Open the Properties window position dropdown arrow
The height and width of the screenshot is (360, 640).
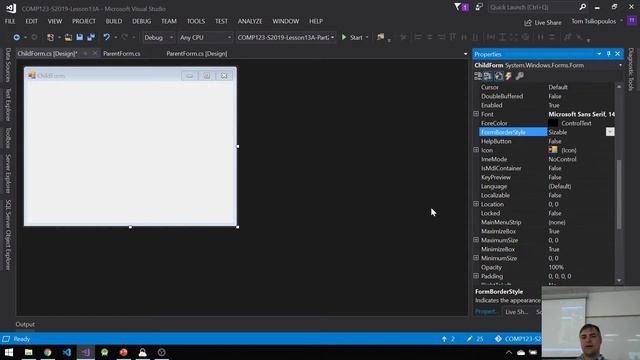pos(599,54)
